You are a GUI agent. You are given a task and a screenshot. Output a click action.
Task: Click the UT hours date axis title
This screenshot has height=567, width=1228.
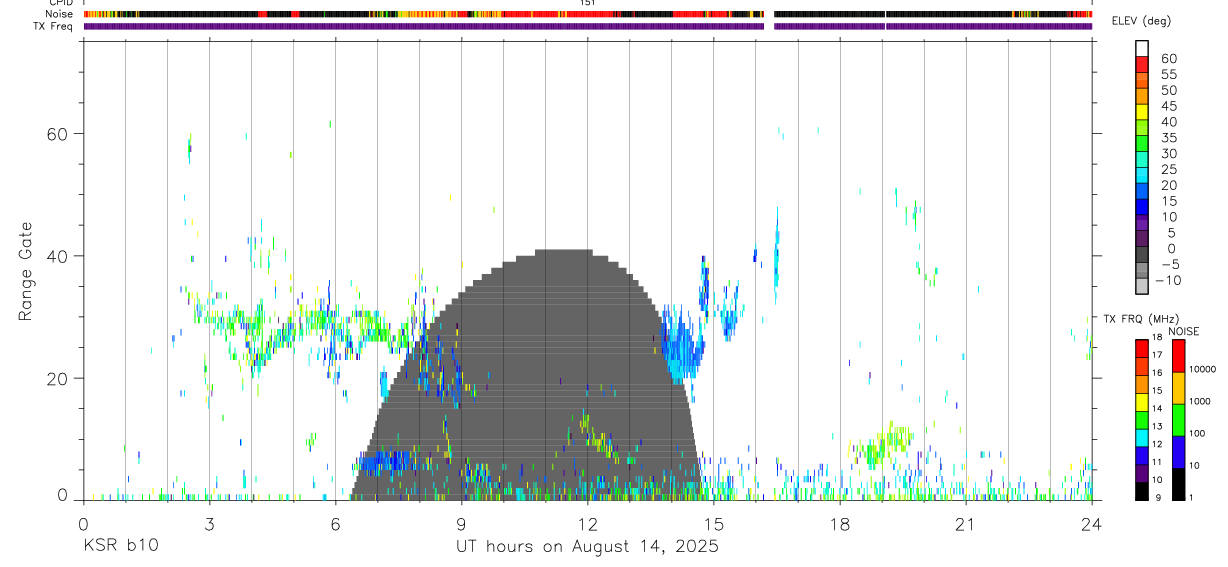588,547
